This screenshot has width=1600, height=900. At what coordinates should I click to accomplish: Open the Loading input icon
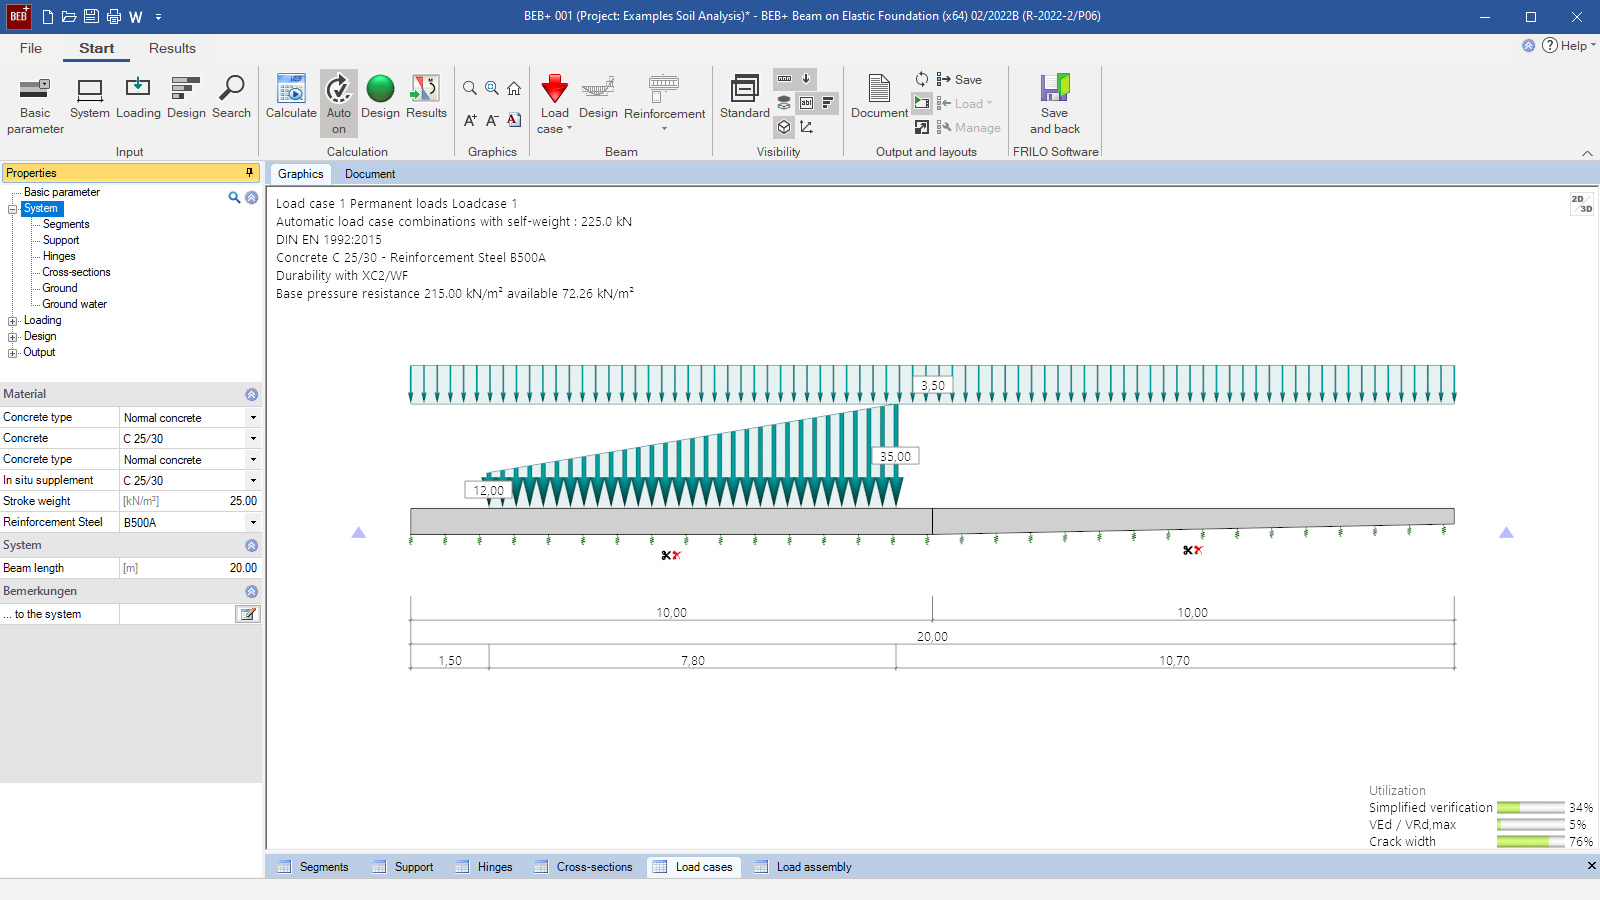click(138, 97)
